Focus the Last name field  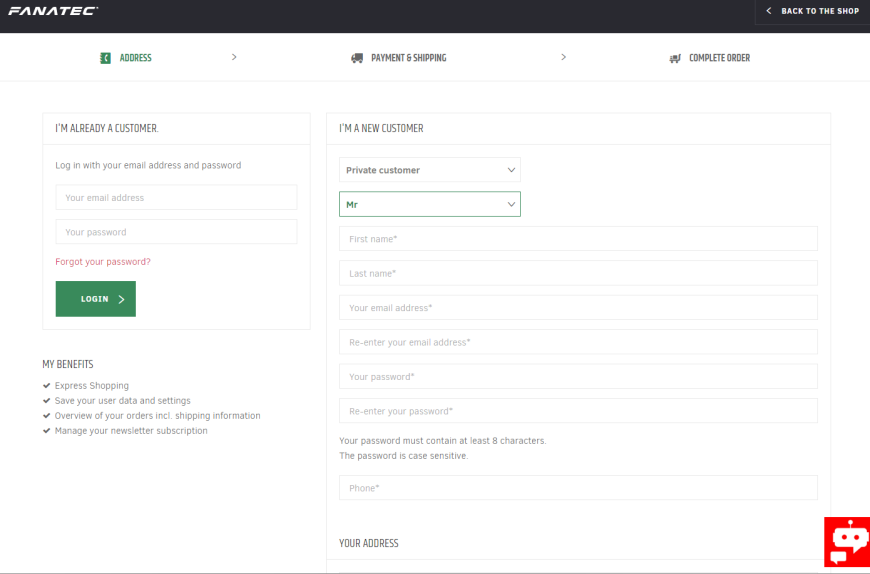578,273
